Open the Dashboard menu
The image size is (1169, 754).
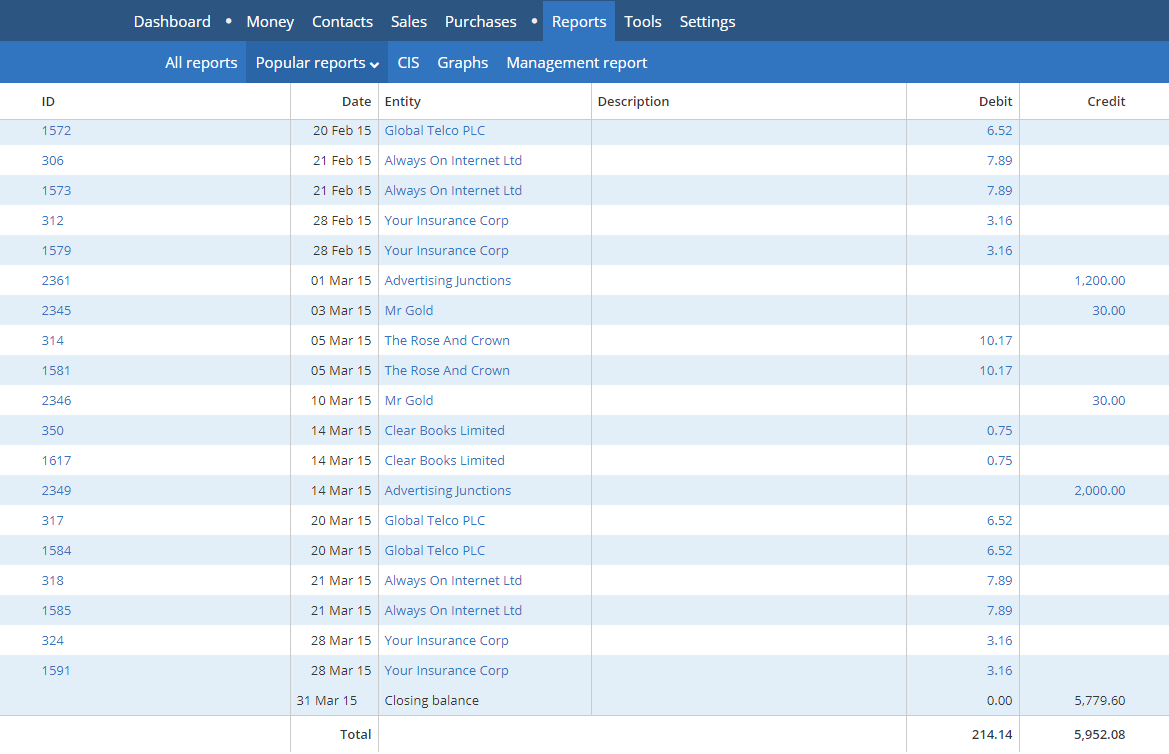(x=171, y=22)
